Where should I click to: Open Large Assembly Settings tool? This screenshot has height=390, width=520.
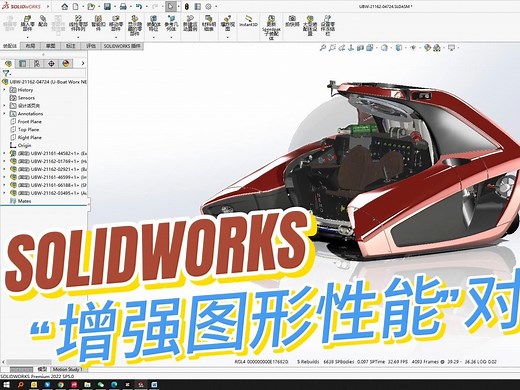(x=310, y=25)
